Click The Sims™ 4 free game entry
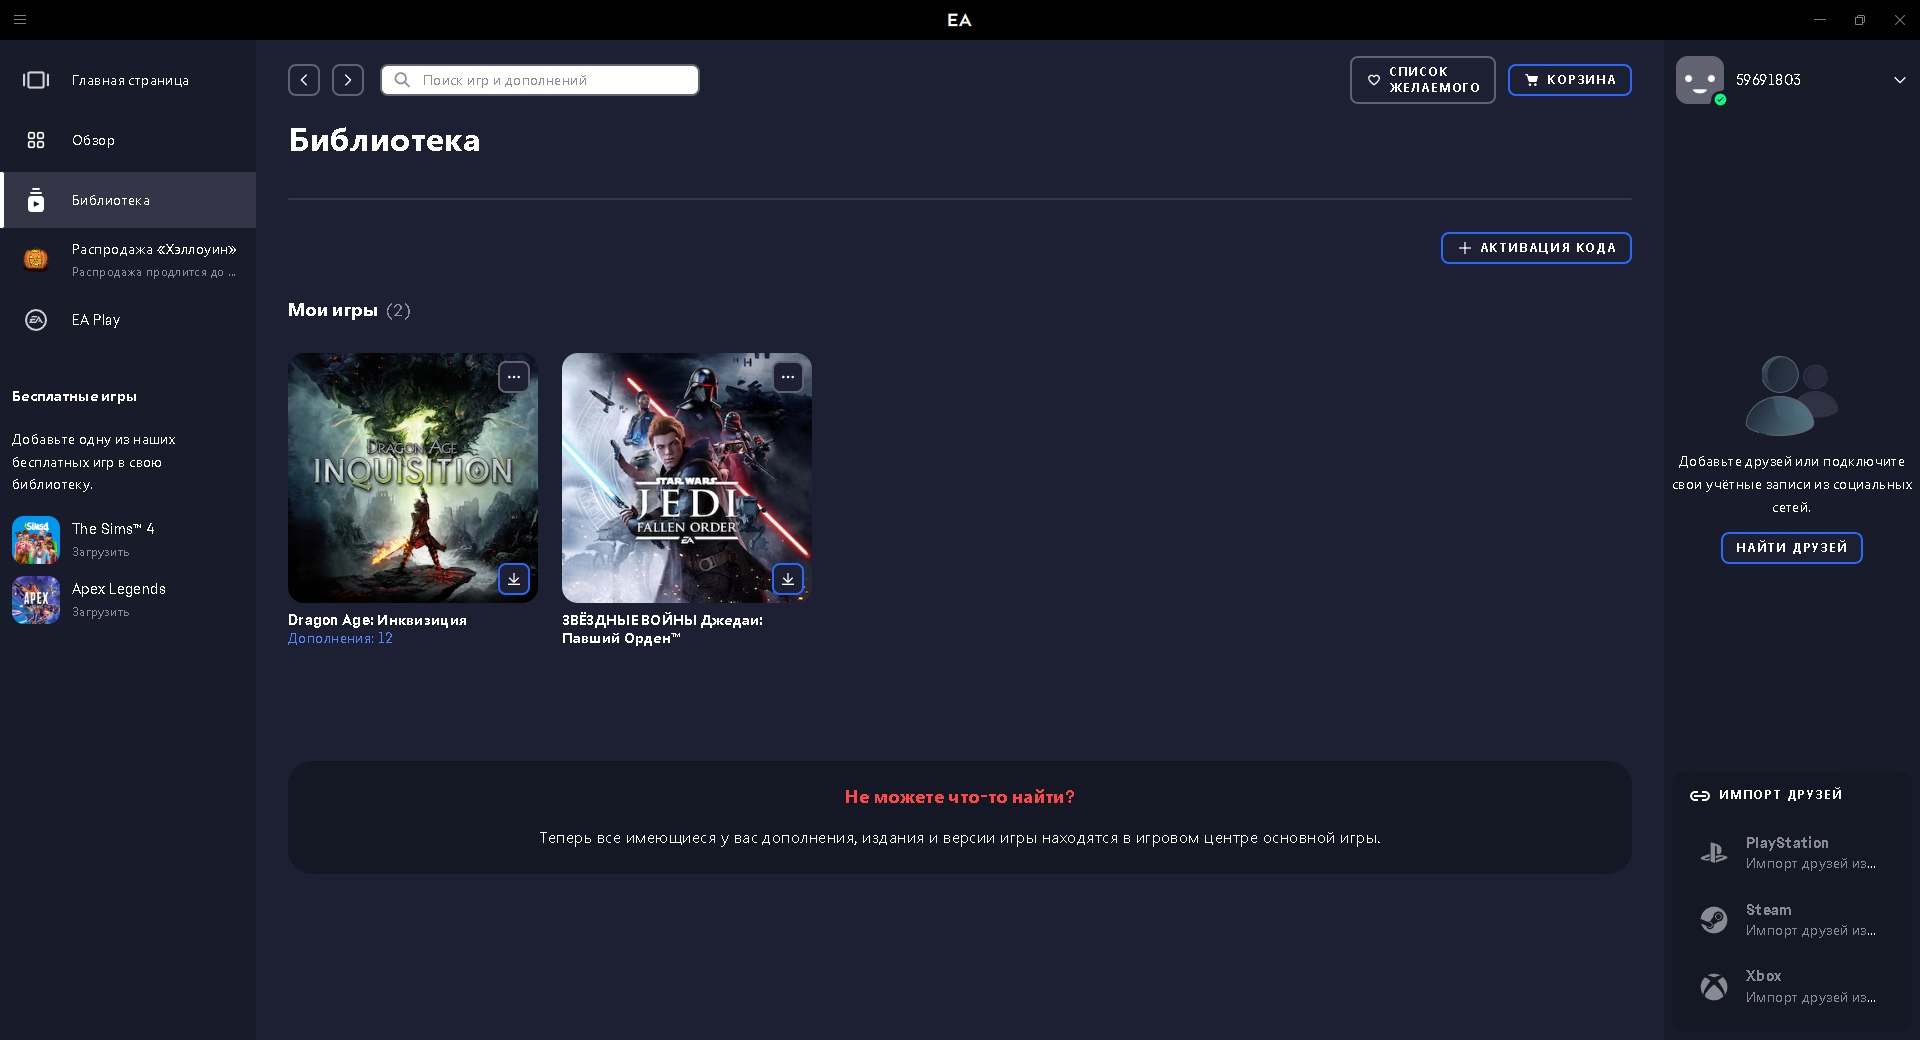1920x1040 pixels. (128, 540)
